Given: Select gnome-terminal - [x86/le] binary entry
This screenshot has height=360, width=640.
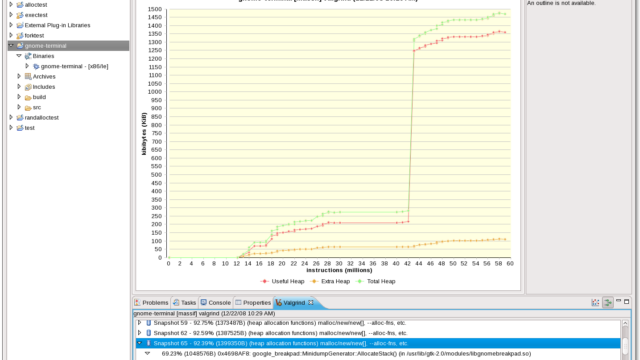Looking at the screenshot, I should tap(74, 66).
